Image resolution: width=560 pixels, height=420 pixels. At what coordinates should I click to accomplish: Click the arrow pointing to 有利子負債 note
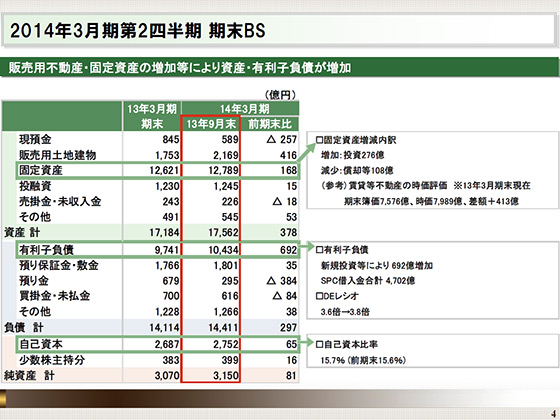coord(306,246)
